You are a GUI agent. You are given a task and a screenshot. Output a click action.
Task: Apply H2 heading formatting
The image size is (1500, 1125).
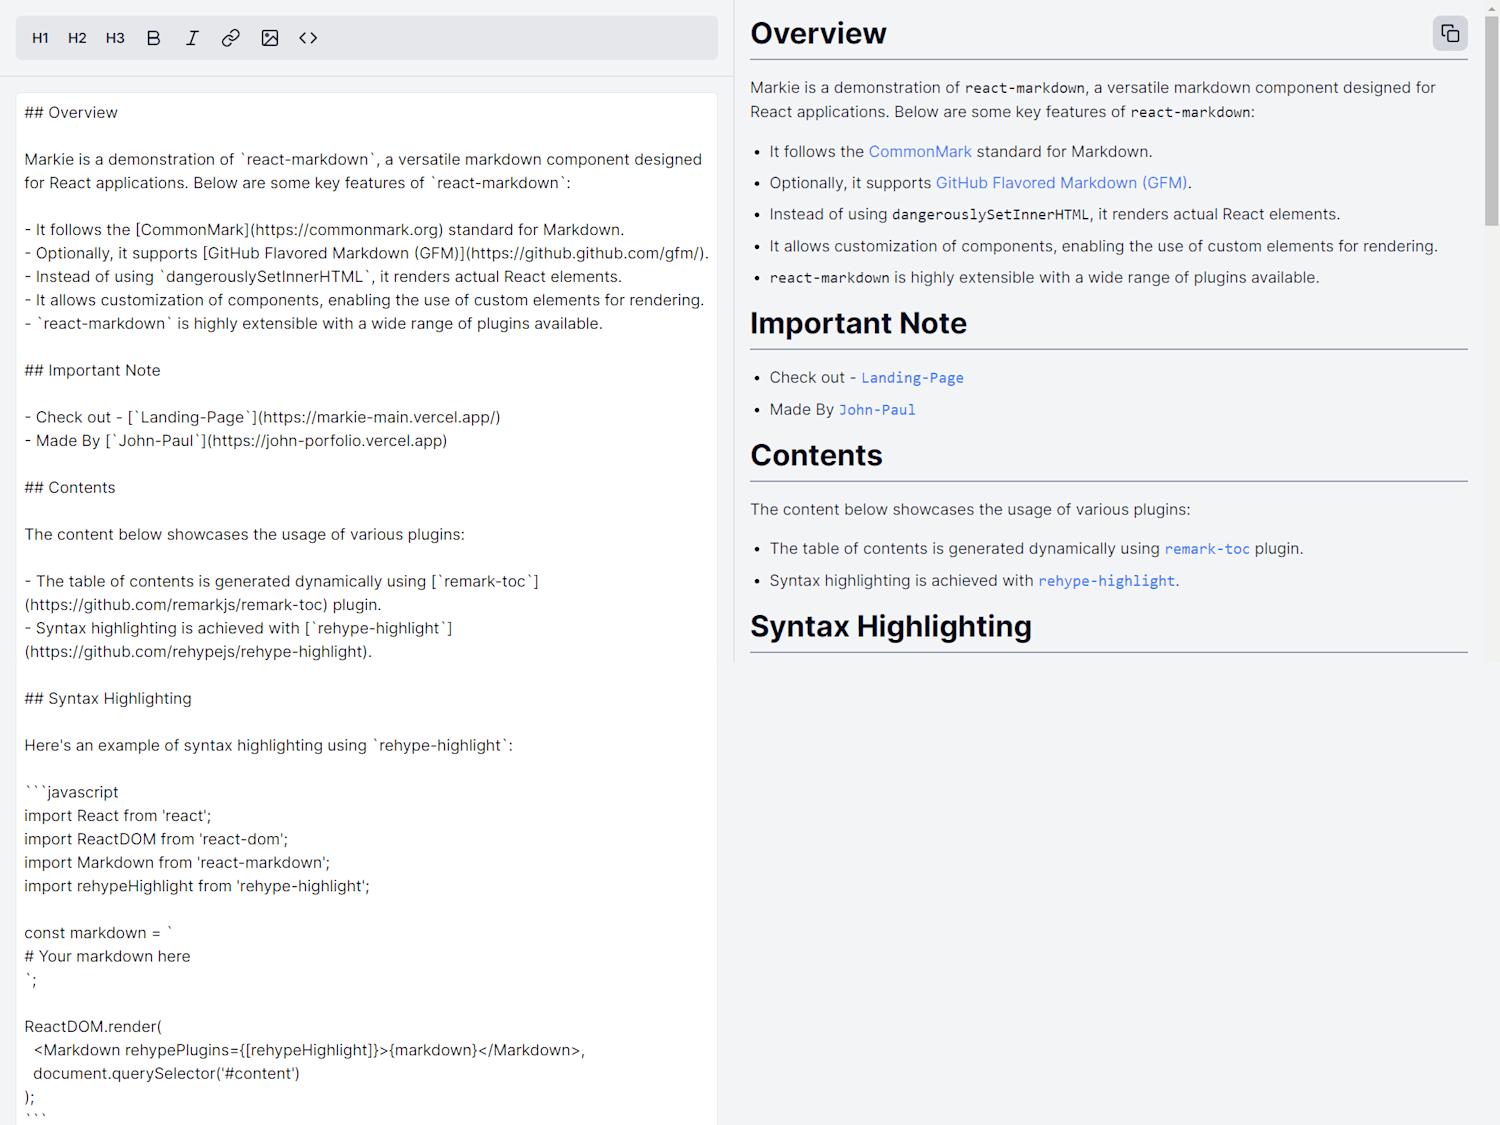point(77,38)
